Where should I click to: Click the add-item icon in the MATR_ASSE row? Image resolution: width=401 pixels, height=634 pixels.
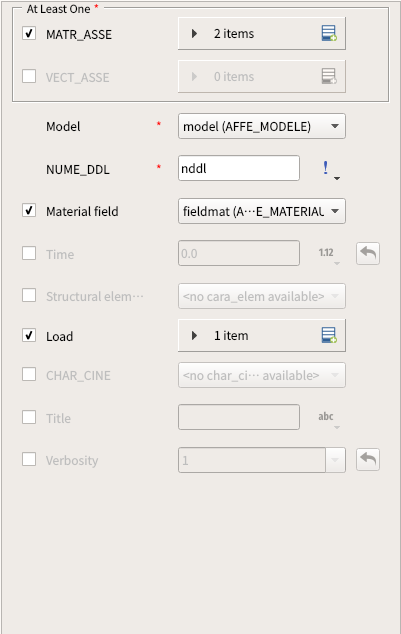coord(329,33)
